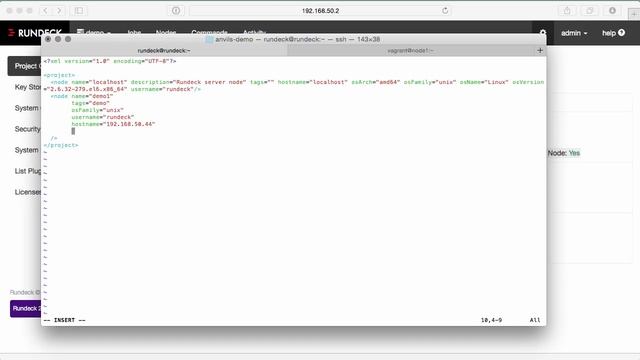Click the -- INSERT -- mode indicator
This screenshot has height=360, width=640.
pos(64,320)
